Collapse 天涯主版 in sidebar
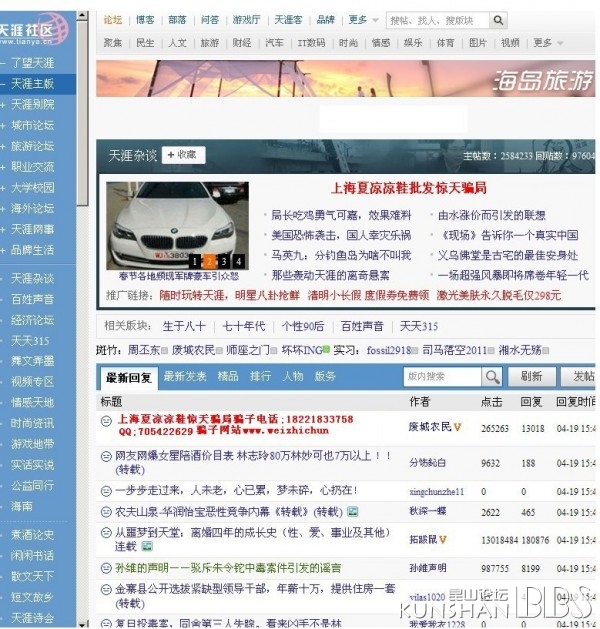The width and height of the screenshot is (600, 629). (x=3, y=84)
